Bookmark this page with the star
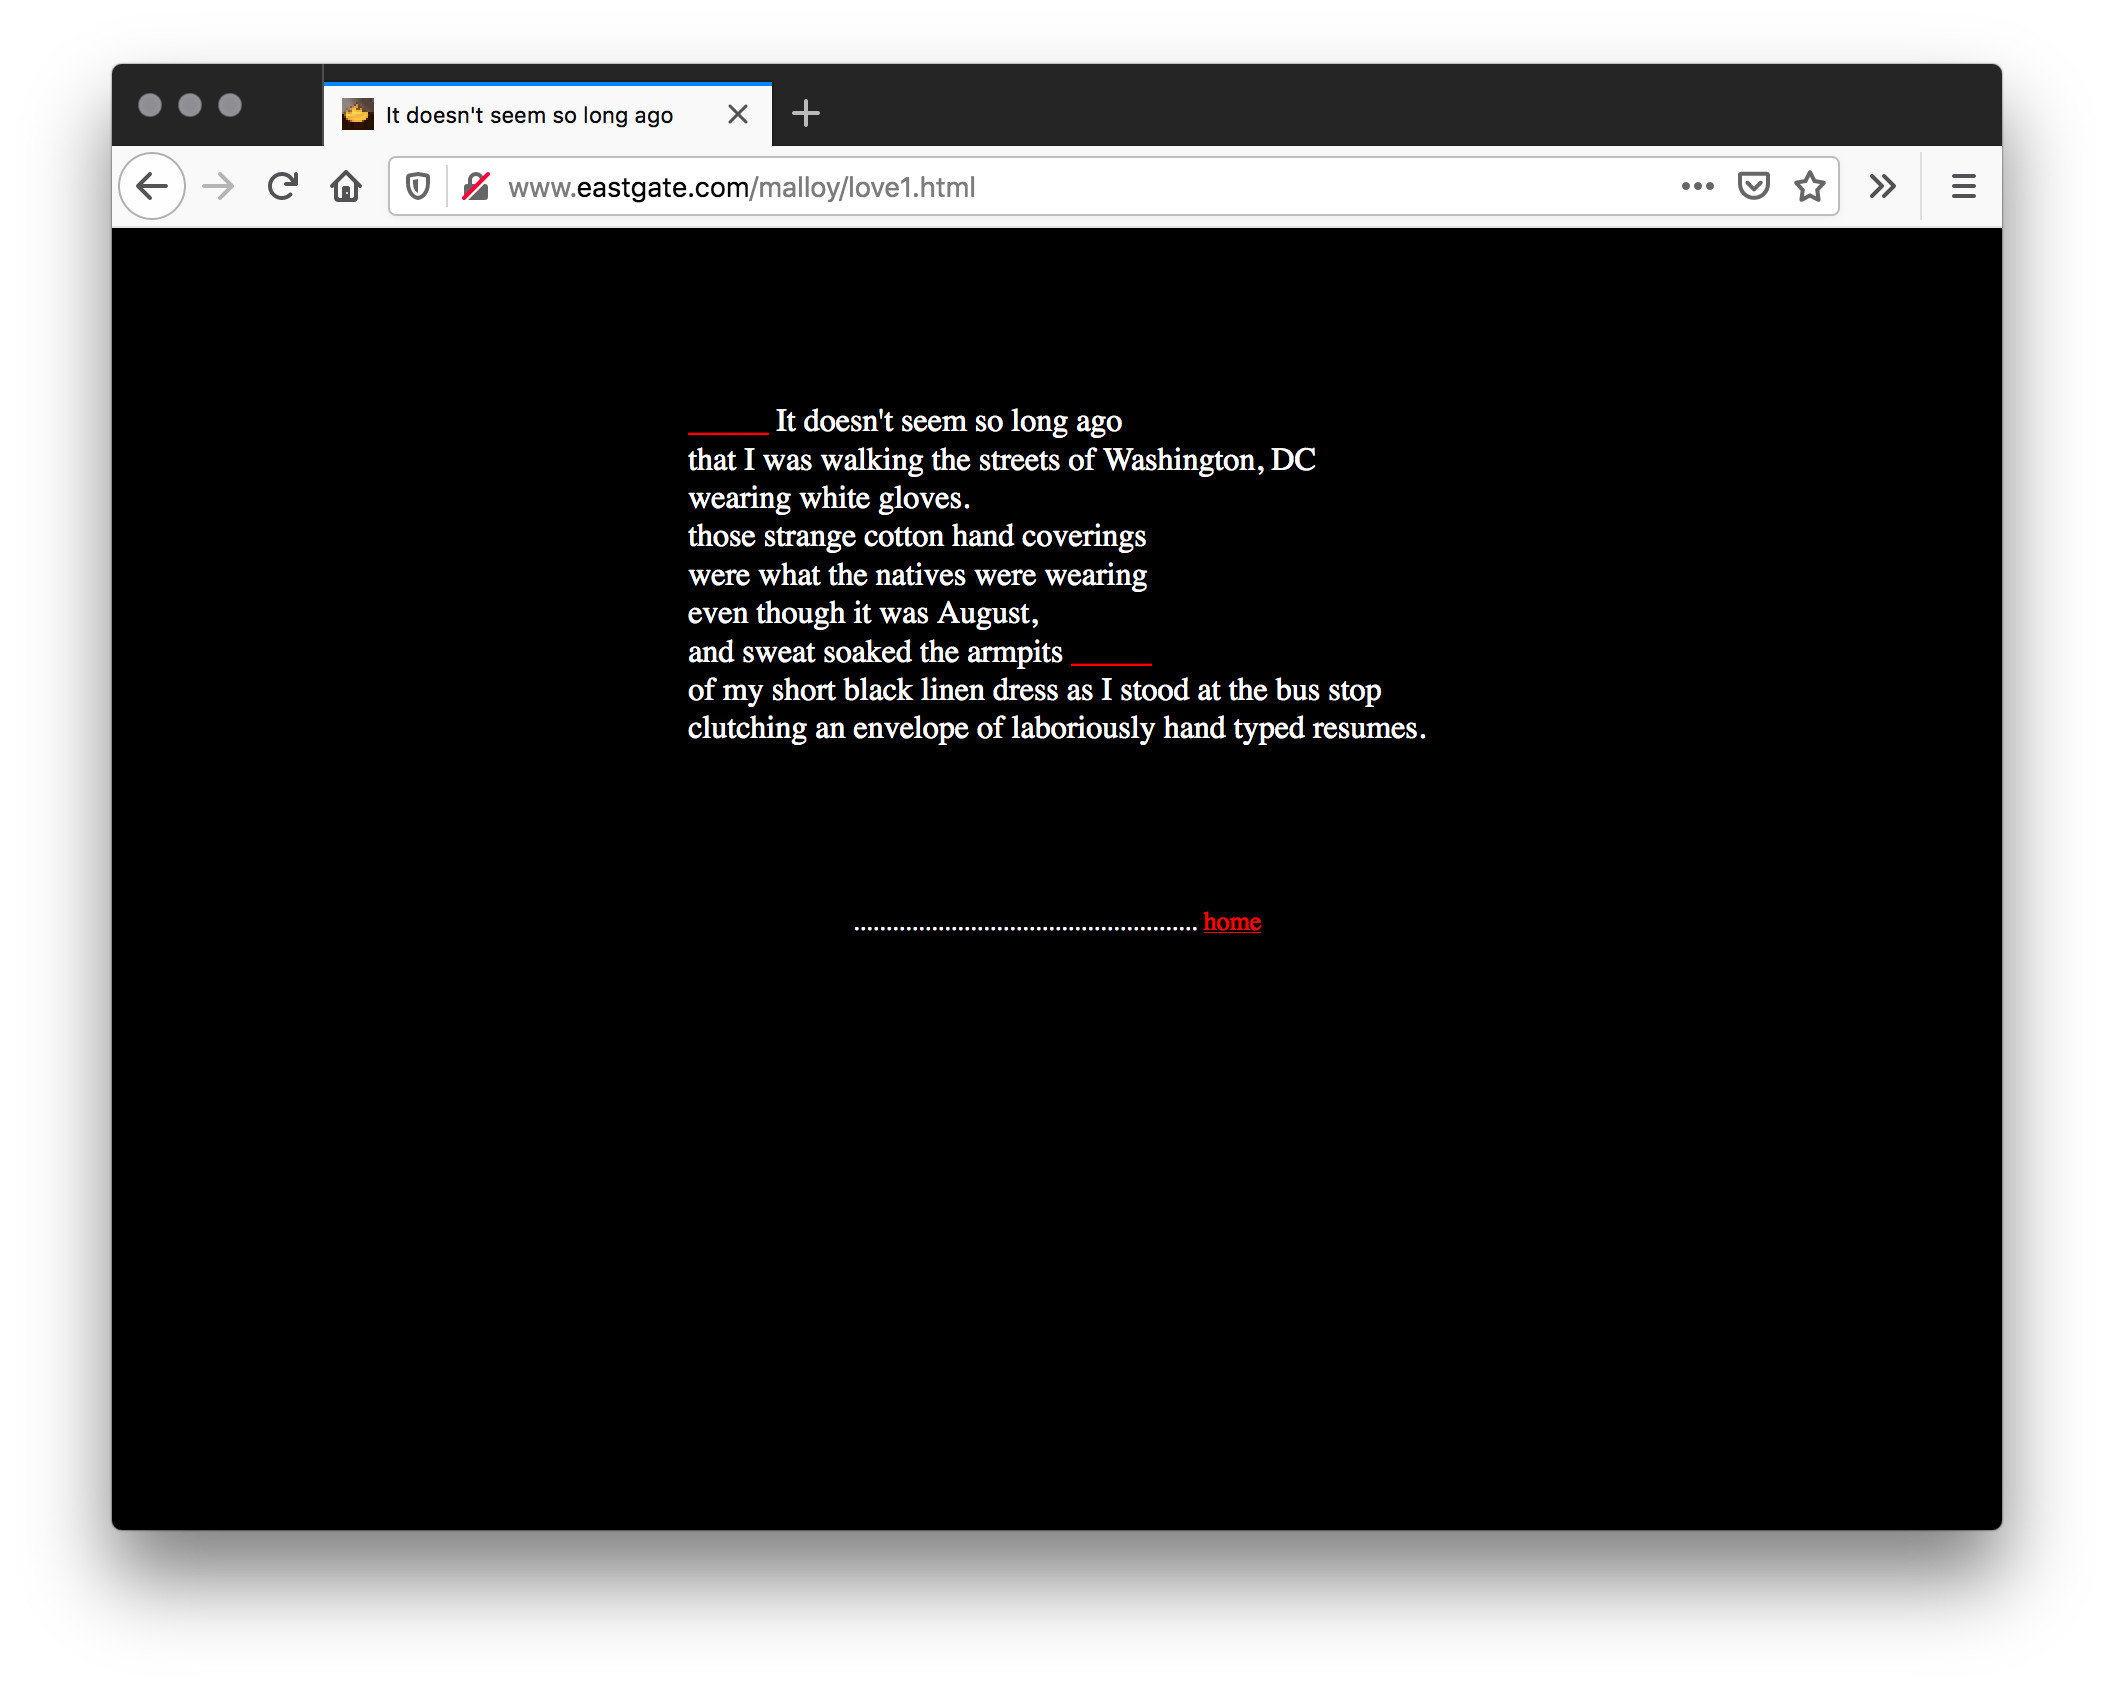Screen dimensions: 2114x1690 point(1810,186)
